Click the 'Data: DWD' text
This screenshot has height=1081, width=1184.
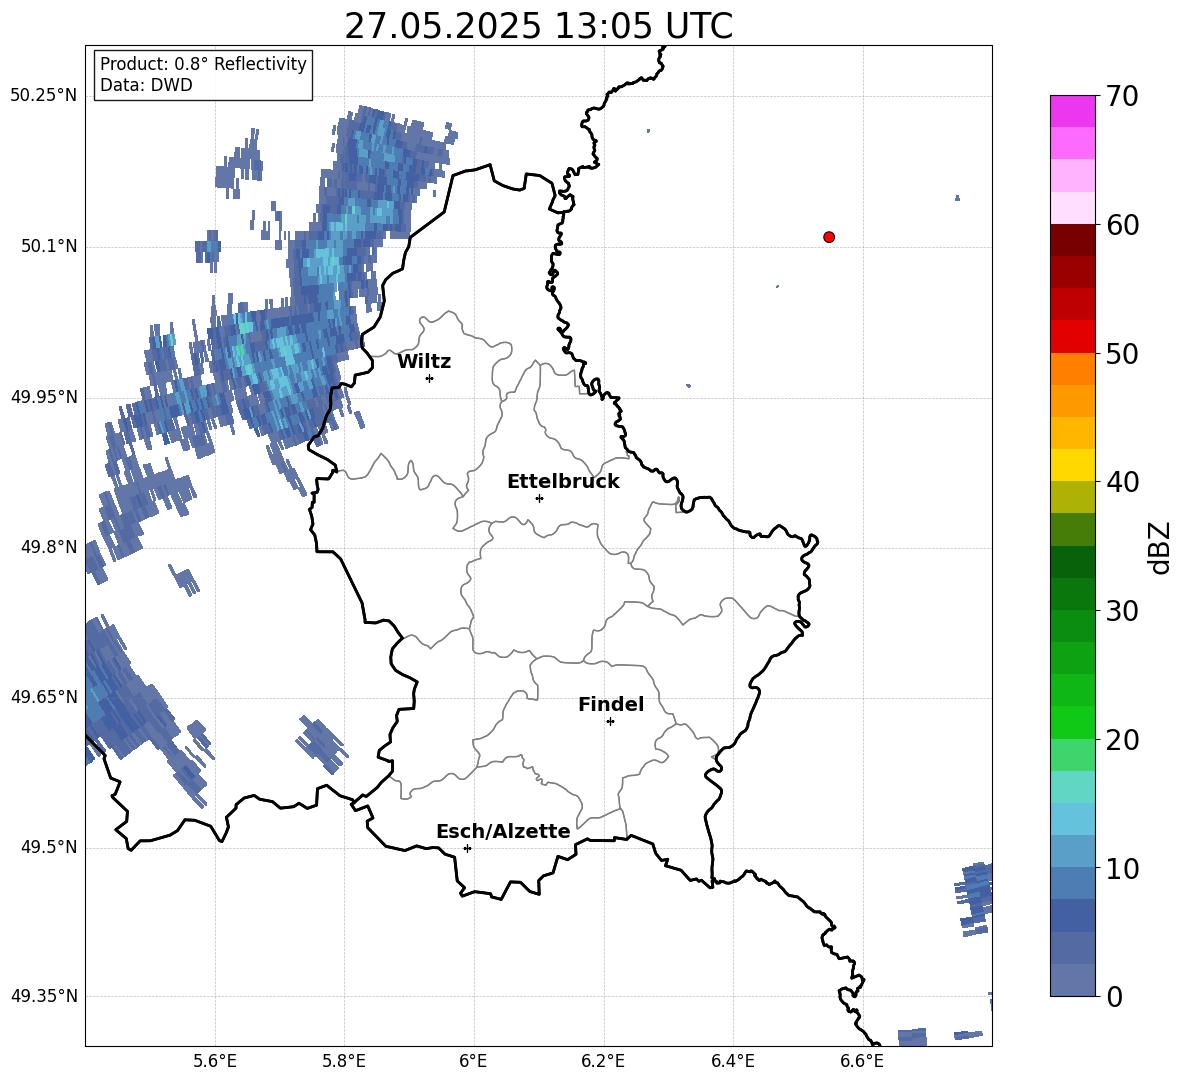pyautogui.click(x=146, y=85)
